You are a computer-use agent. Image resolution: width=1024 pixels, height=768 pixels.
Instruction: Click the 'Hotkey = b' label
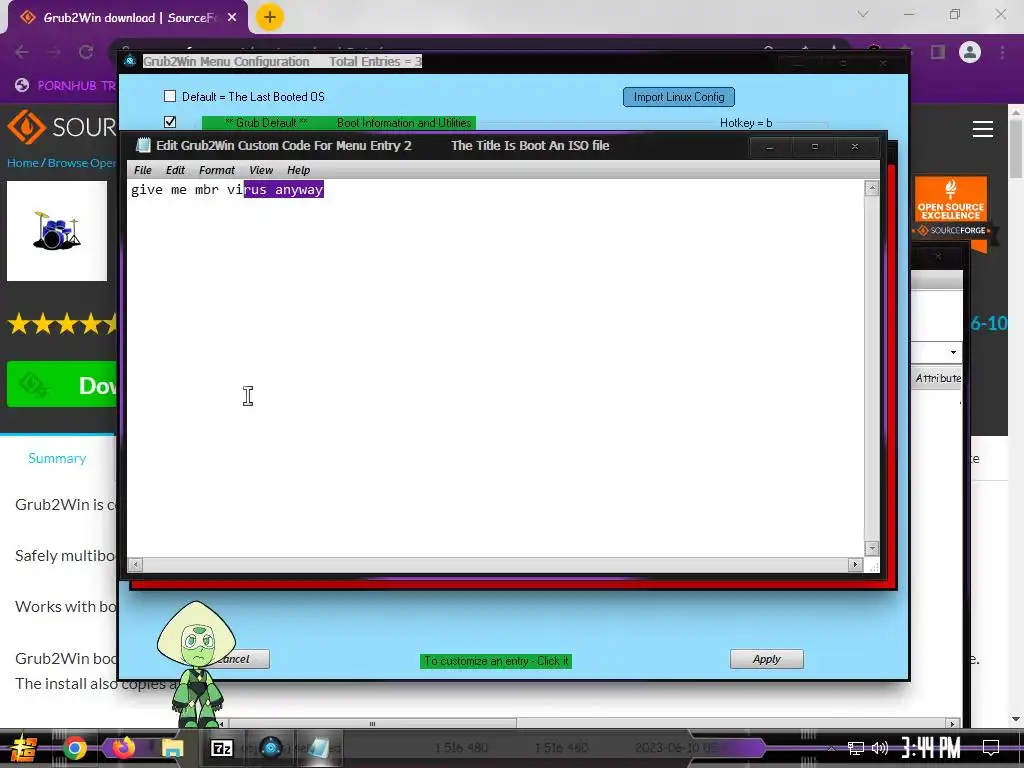(746, 123)
